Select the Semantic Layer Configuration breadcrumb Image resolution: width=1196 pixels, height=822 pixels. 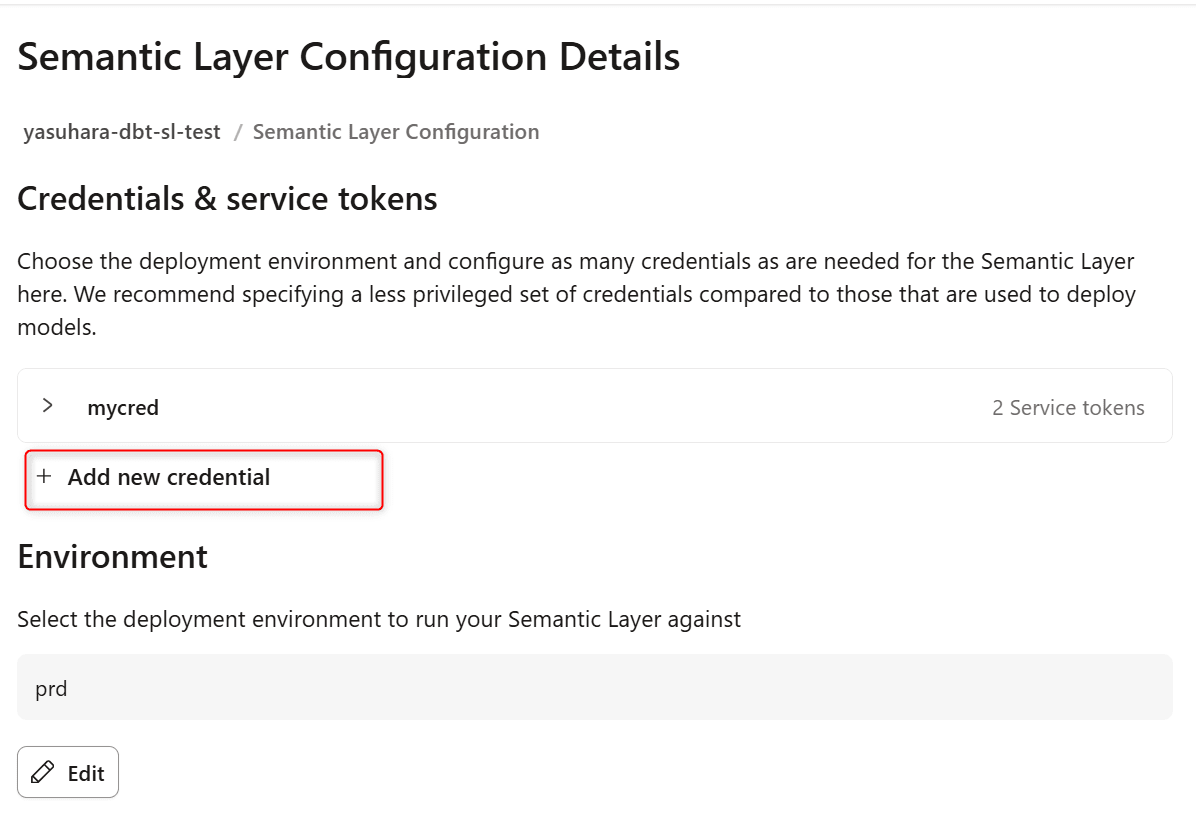tap(396, 132)
